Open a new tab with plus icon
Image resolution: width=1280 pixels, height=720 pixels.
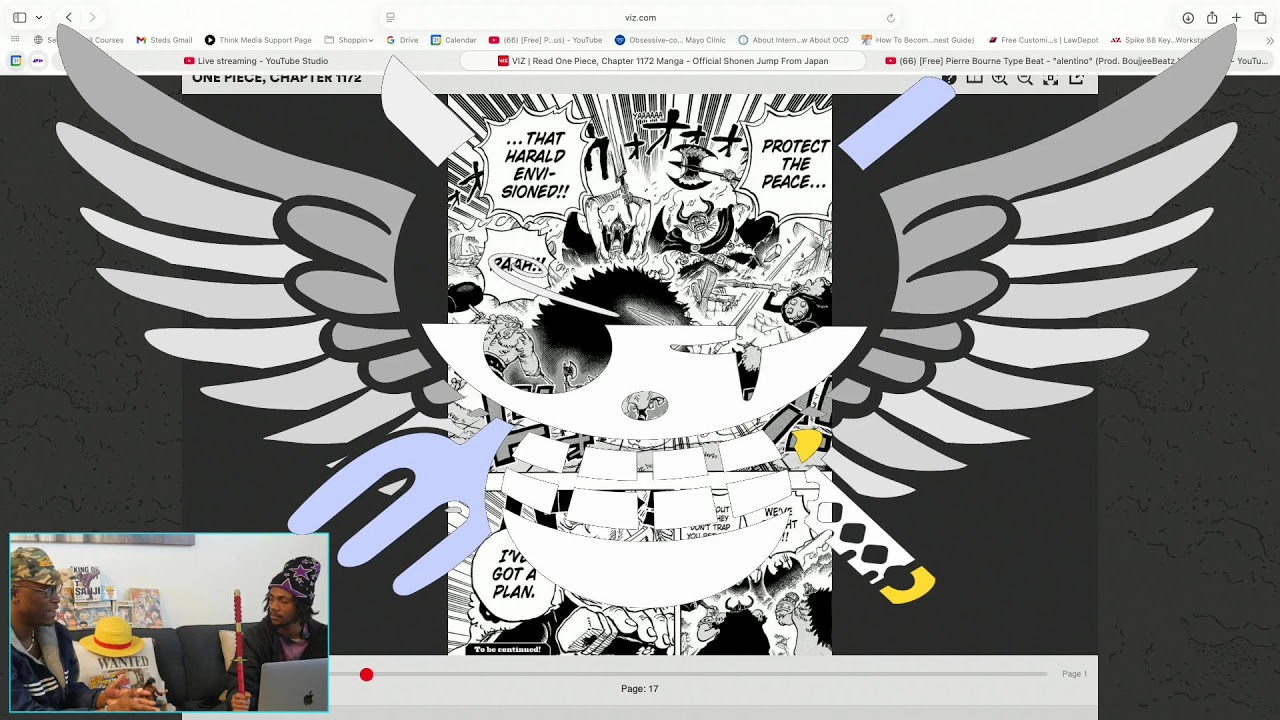pyautogui.click(x=1236, y=17)
